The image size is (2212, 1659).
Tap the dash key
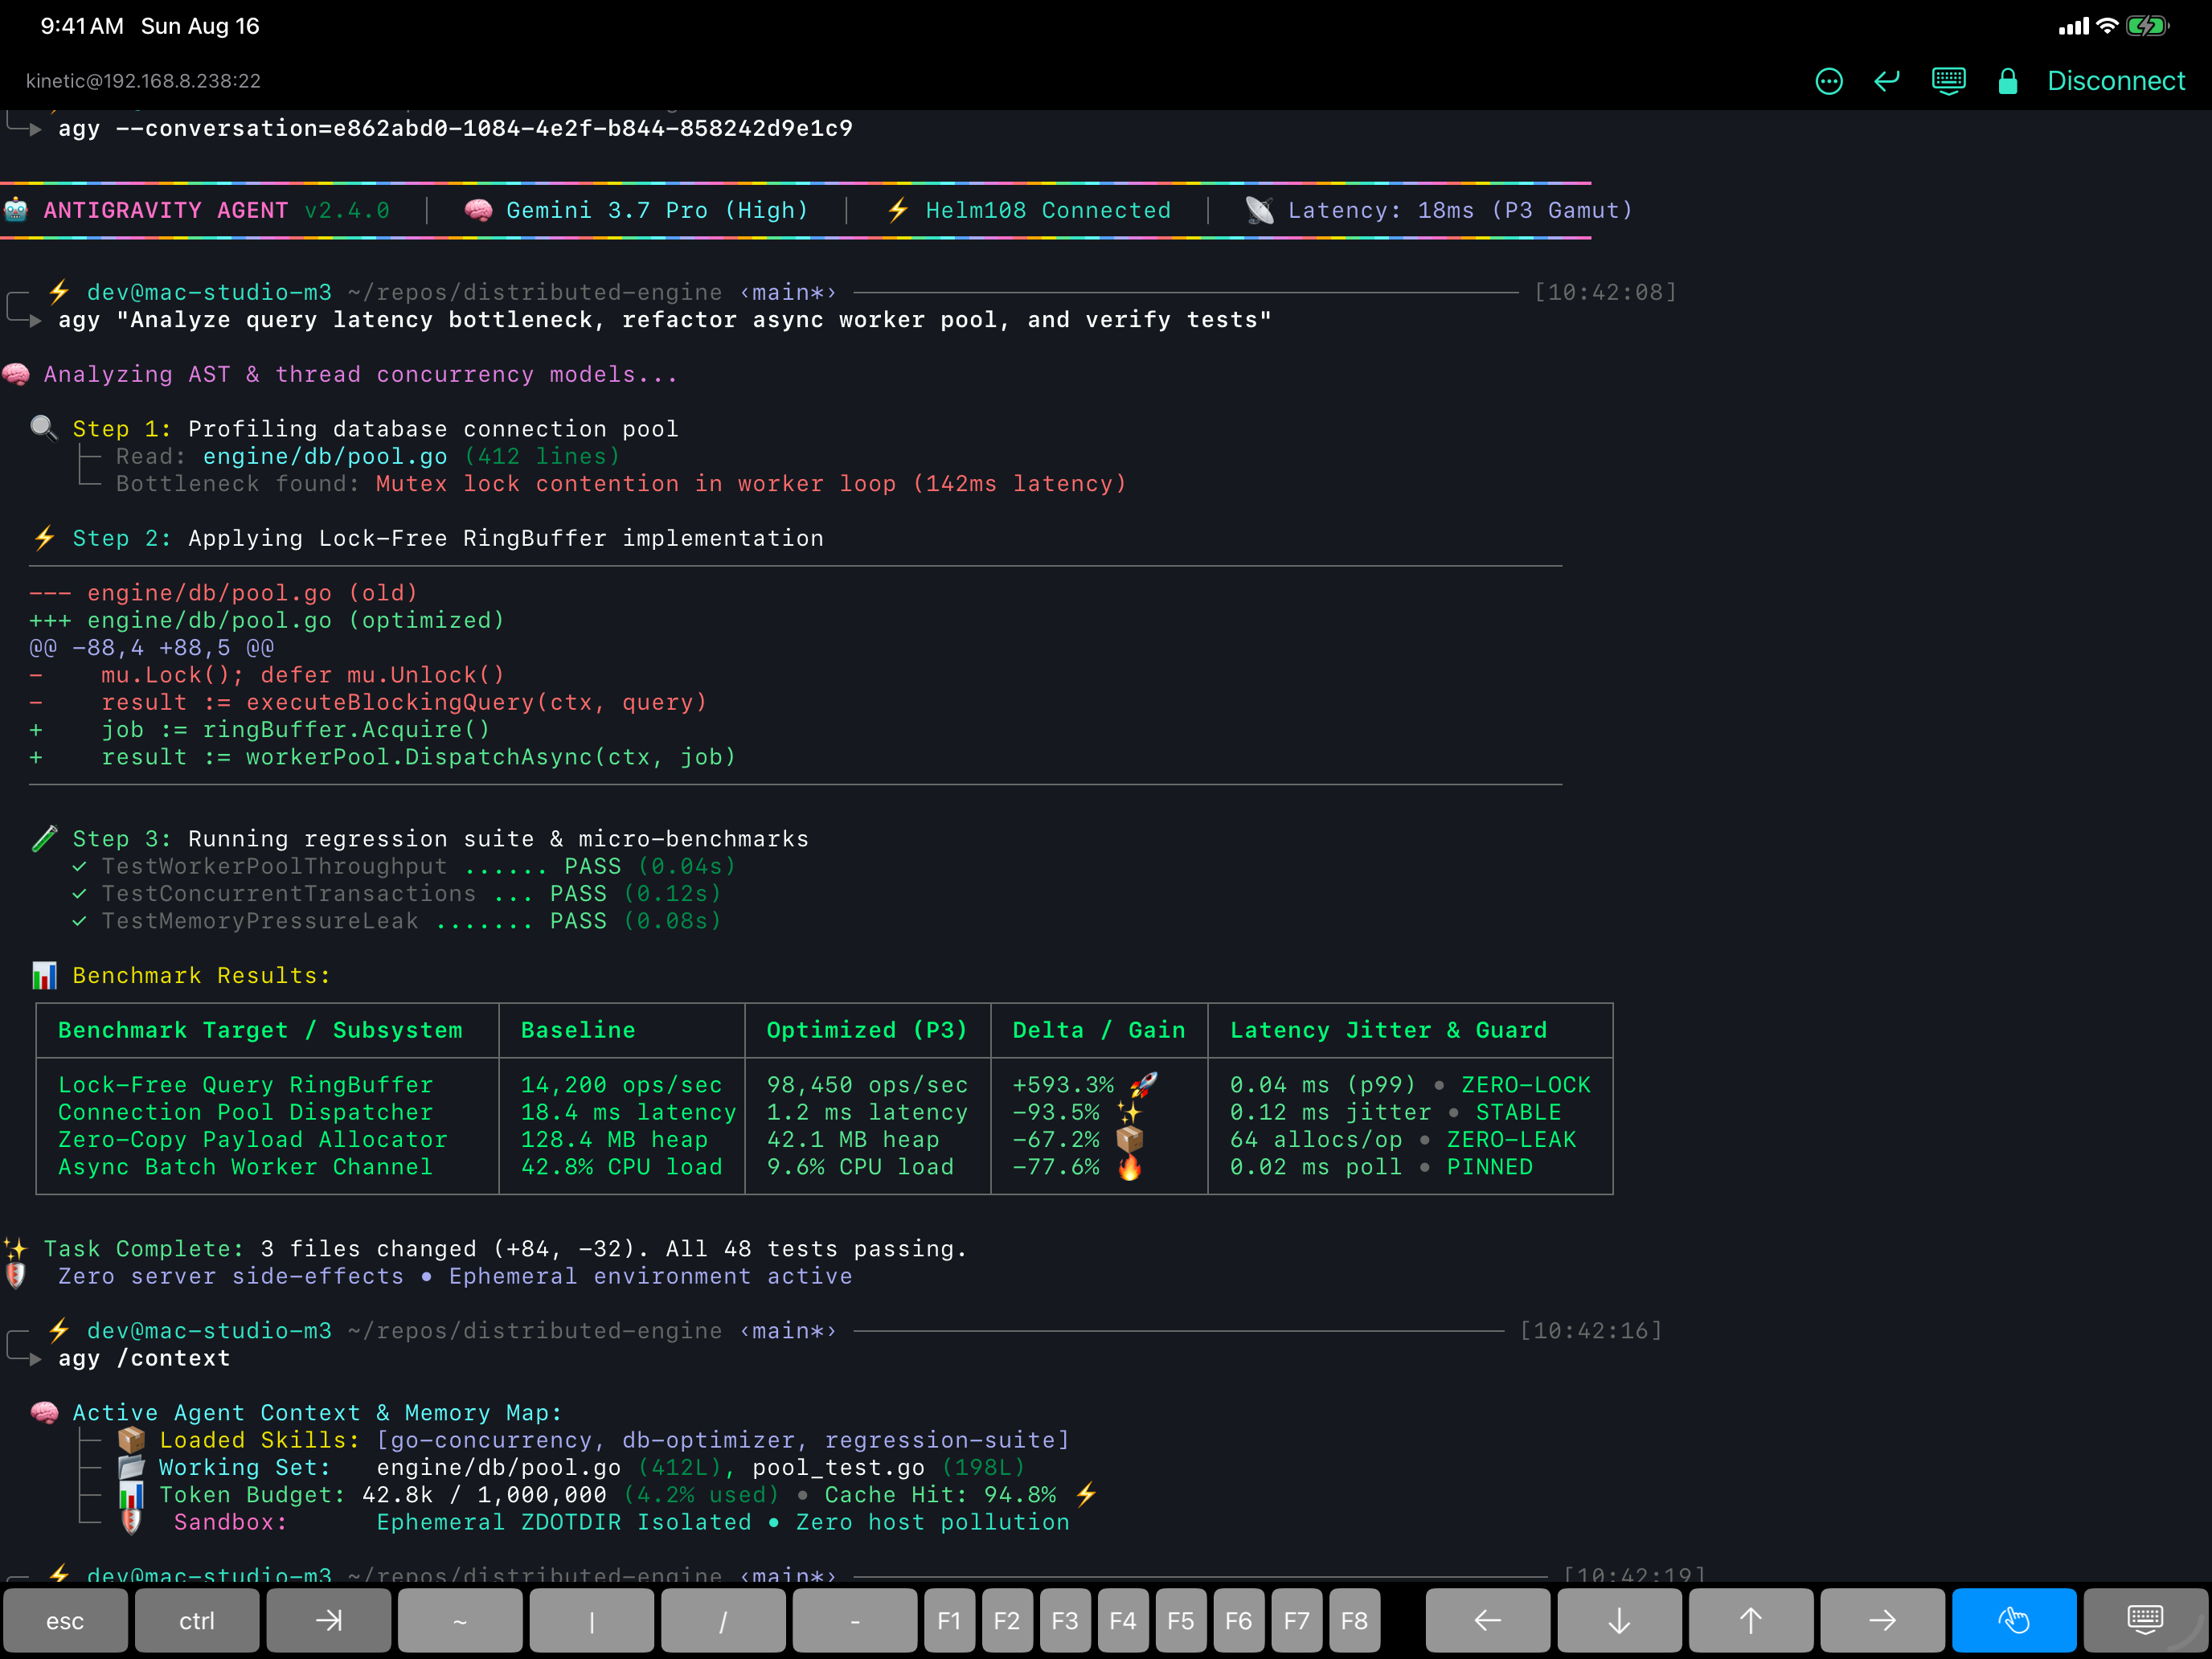[855, 1620]
